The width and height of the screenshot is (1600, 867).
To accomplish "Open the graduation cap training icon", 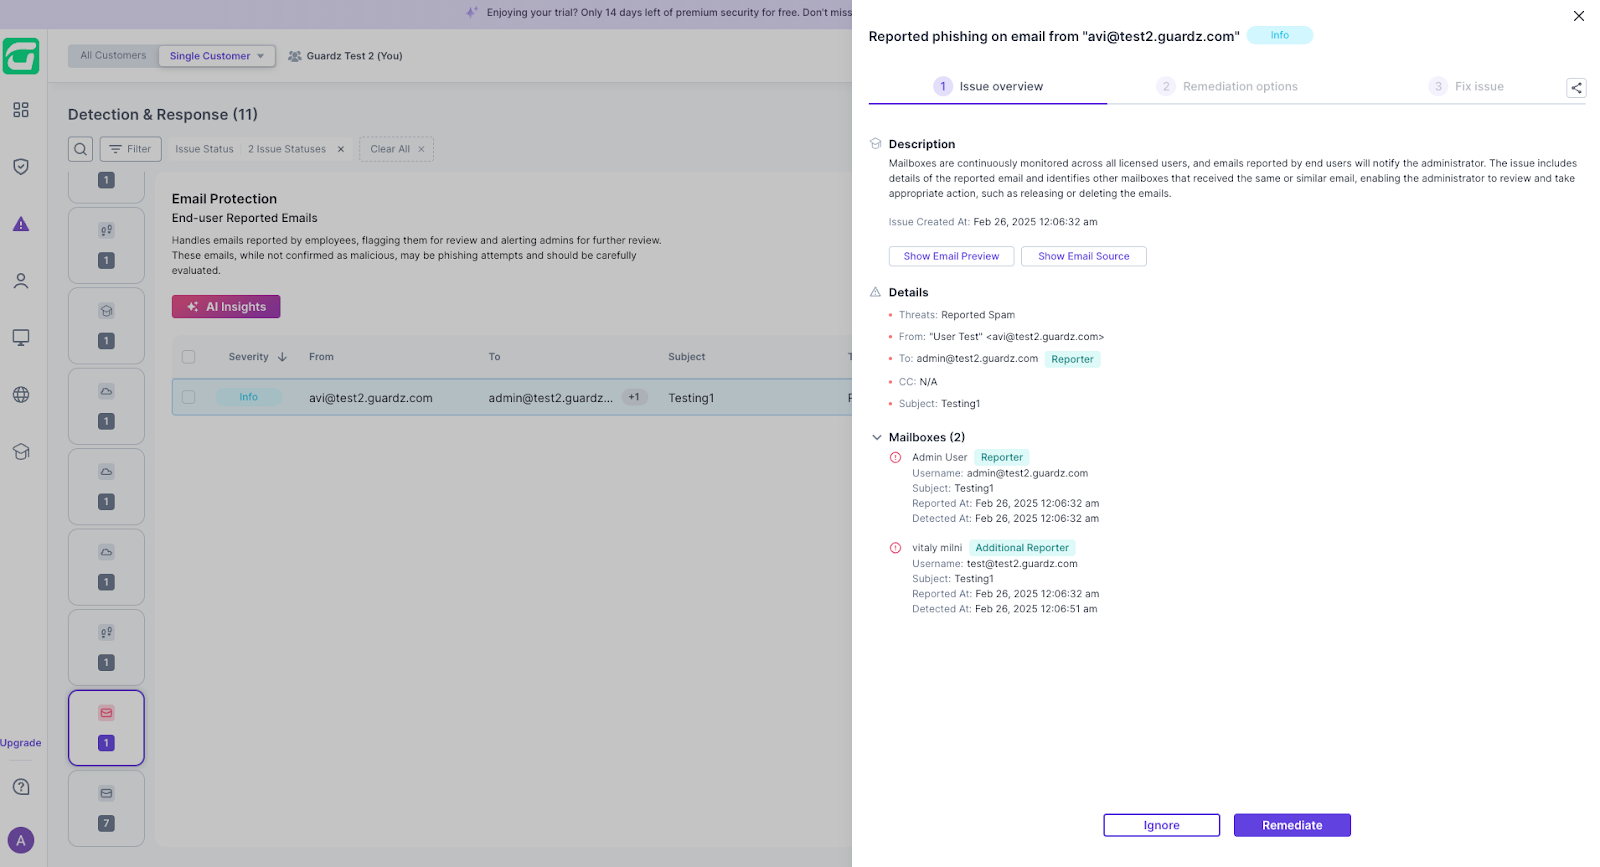I will (21, 452).
